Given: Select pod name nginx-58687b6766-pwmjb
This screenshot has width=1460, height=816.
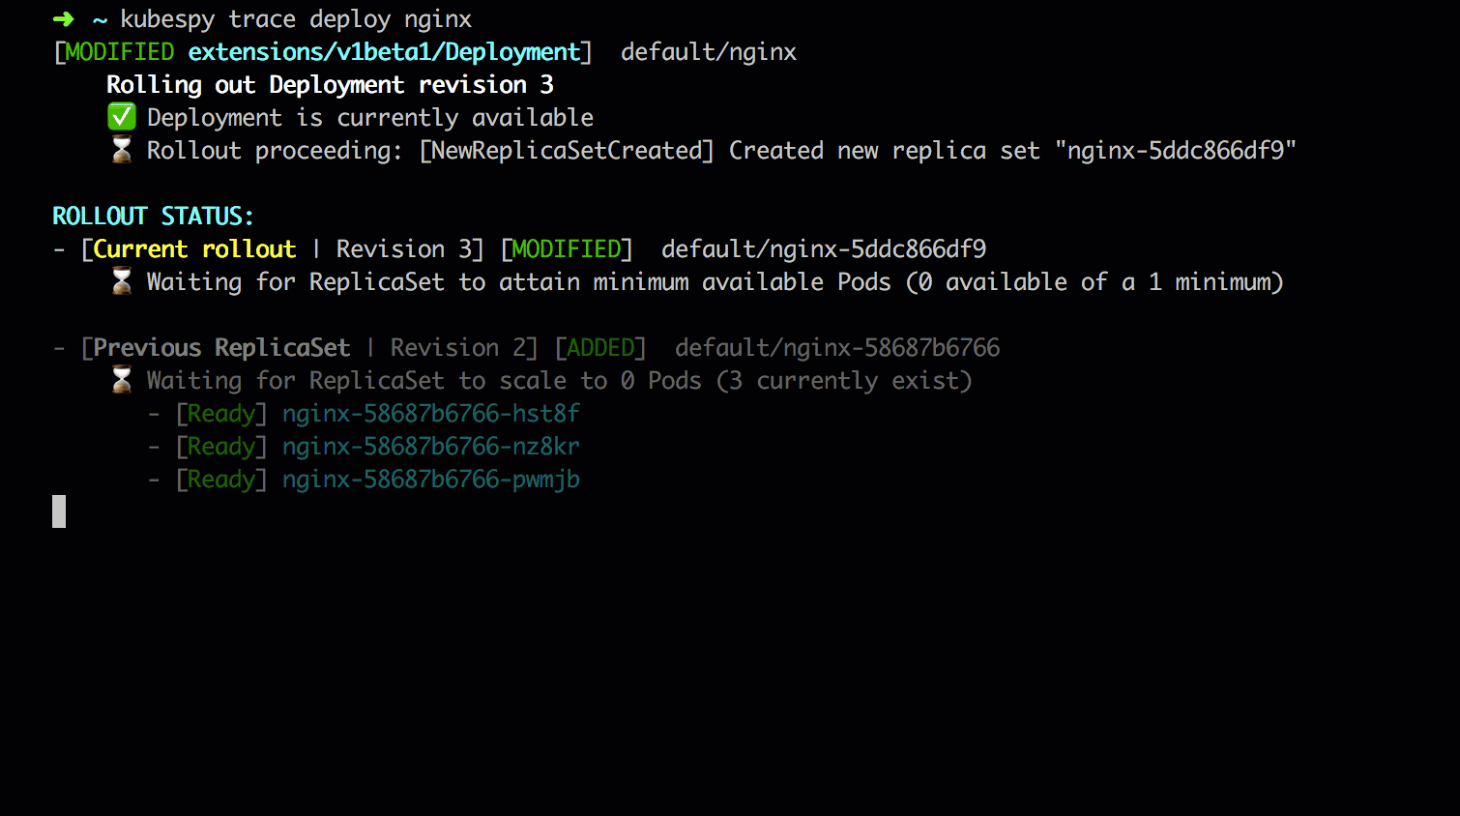Looking at the screenshot, I should pos(430,479).
